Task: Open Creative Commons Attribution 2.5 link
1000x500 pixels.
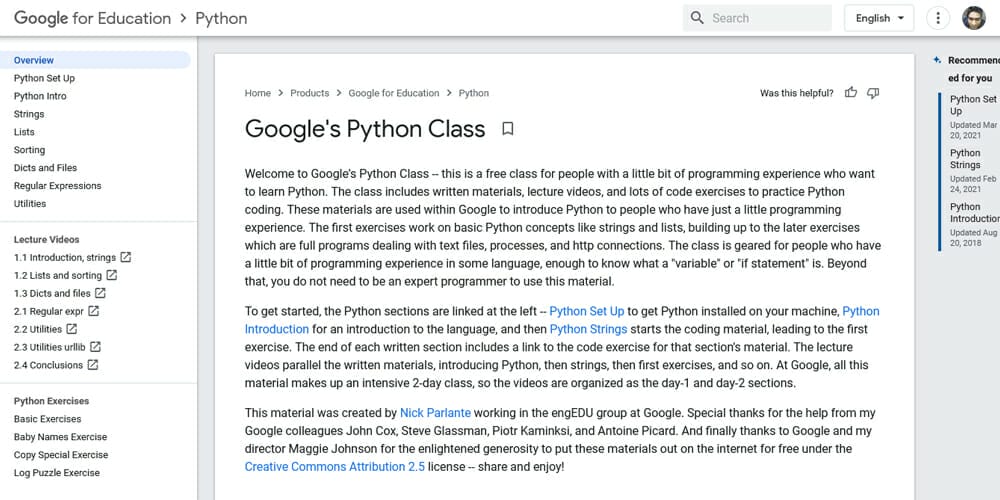Action: pos(335,466)
